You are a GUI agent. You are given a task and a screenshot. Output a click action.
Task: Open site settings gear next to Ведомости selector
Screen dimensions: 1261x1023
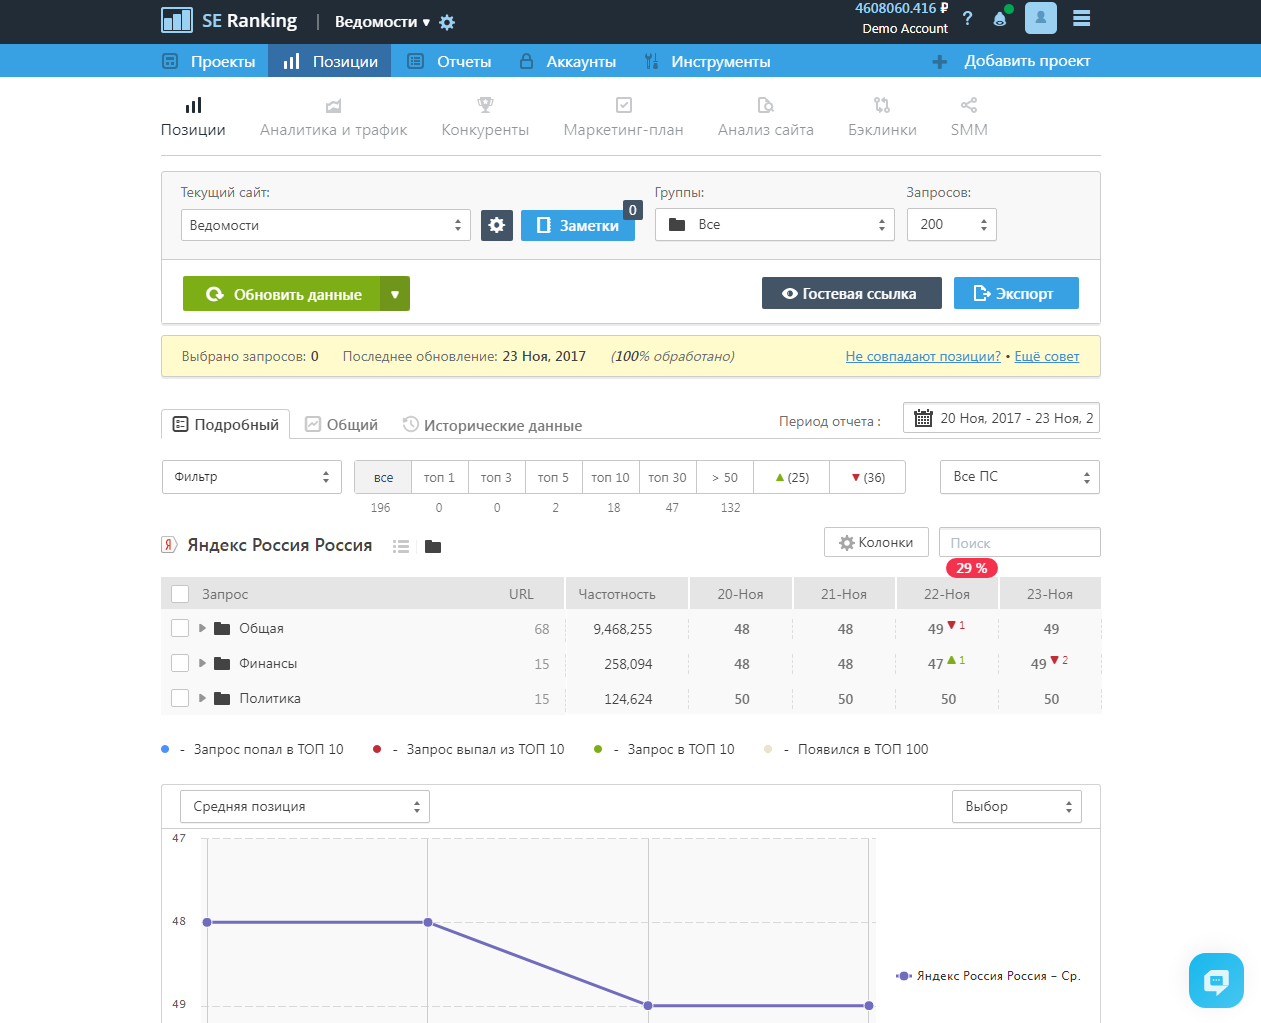[x=497, y=225]
